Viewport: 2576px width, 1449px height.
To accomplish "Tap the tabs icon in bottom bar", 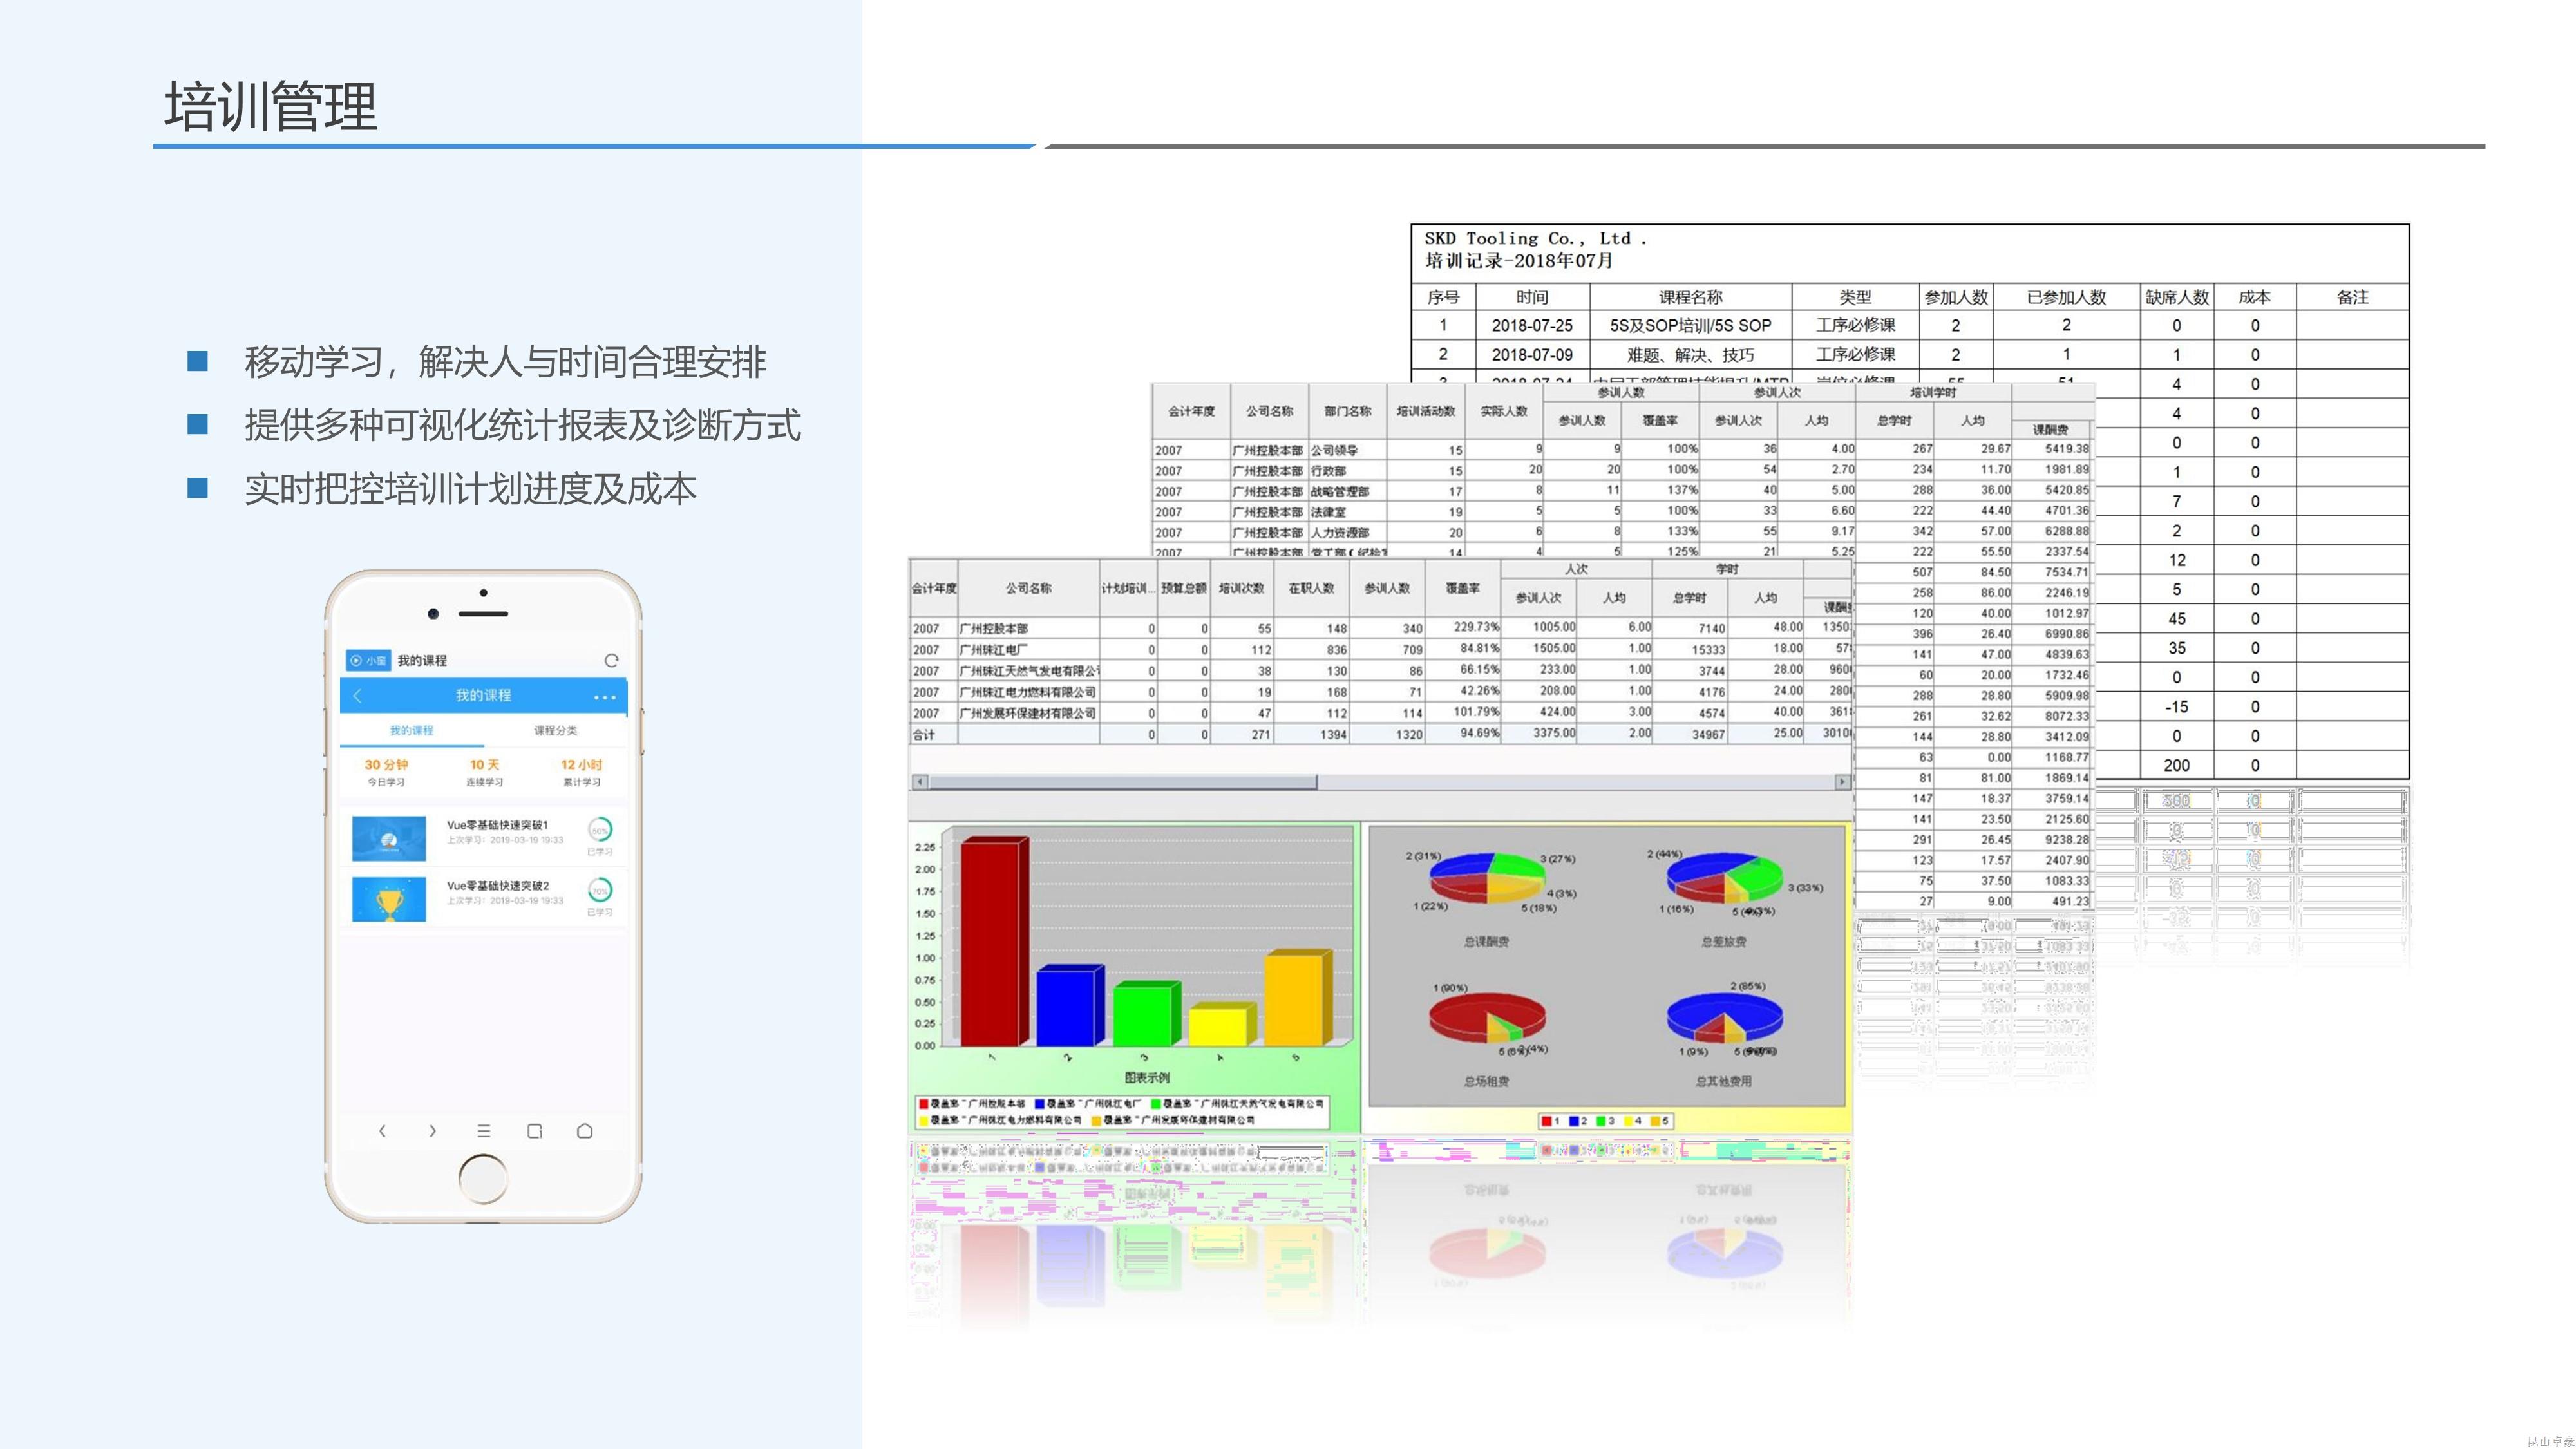I will (535, 1131).
